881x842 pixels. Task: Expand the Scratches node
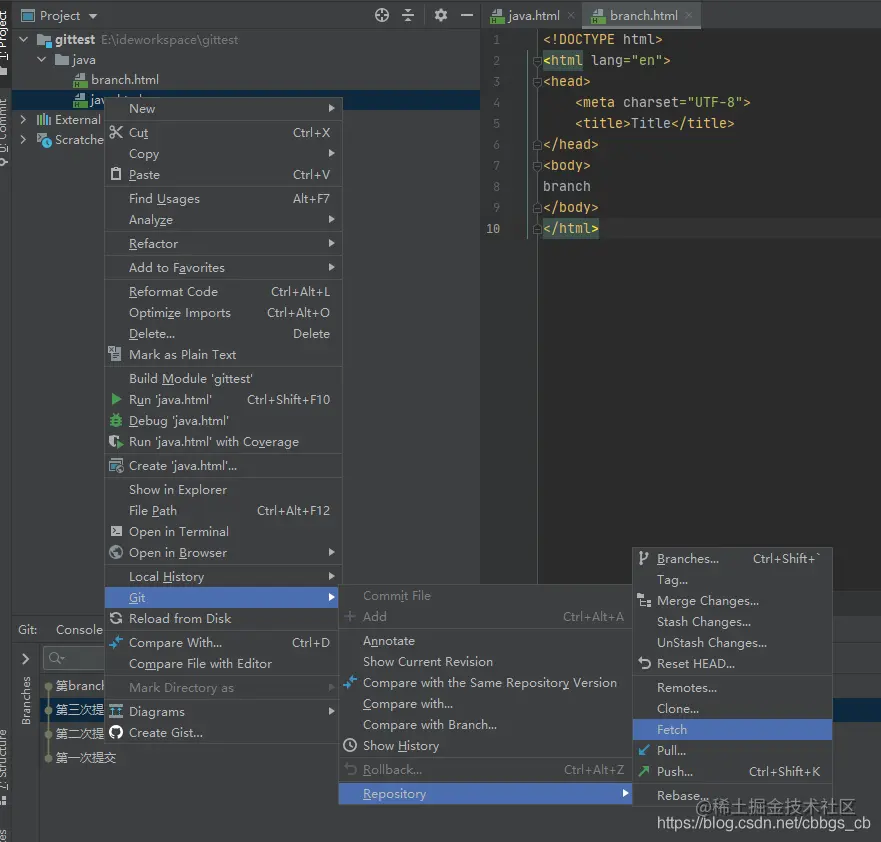tap(23, 139)
